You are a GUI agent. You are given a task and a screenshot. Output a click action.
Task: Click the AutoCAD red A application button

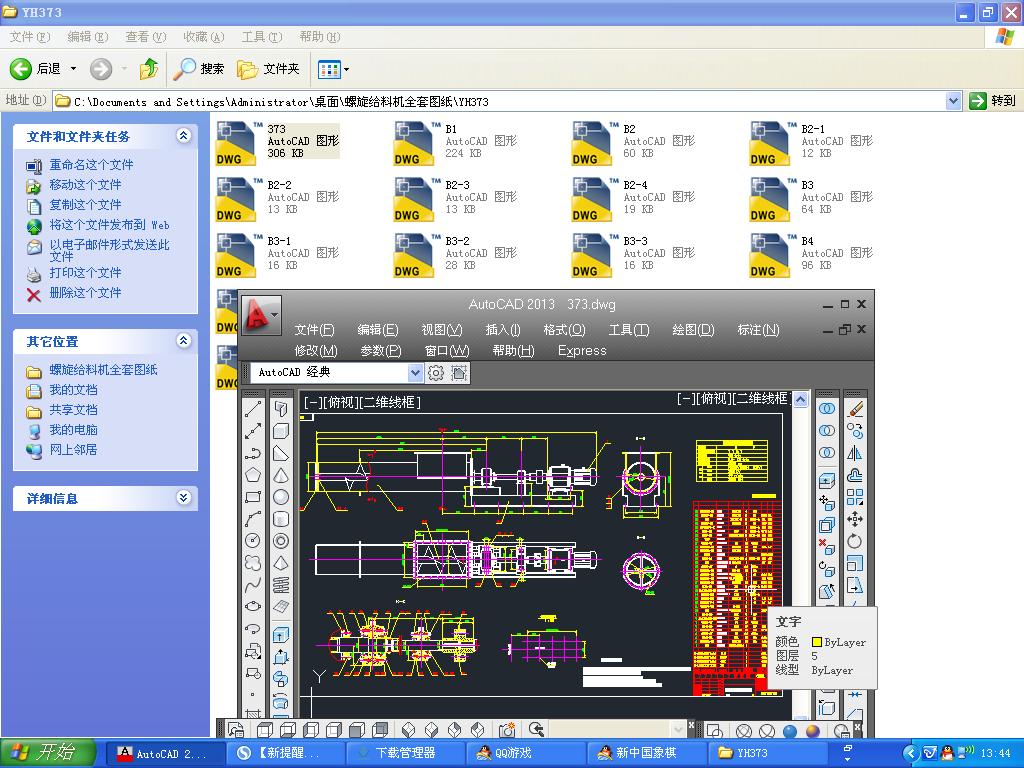point(257,316)
